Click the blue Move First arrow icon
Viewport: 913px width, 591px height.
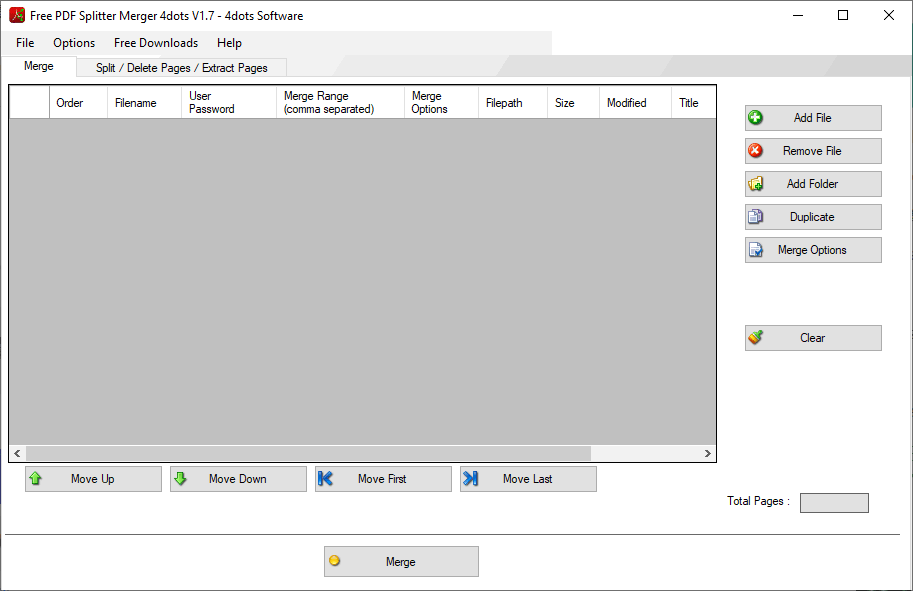(x=325, y=479)
